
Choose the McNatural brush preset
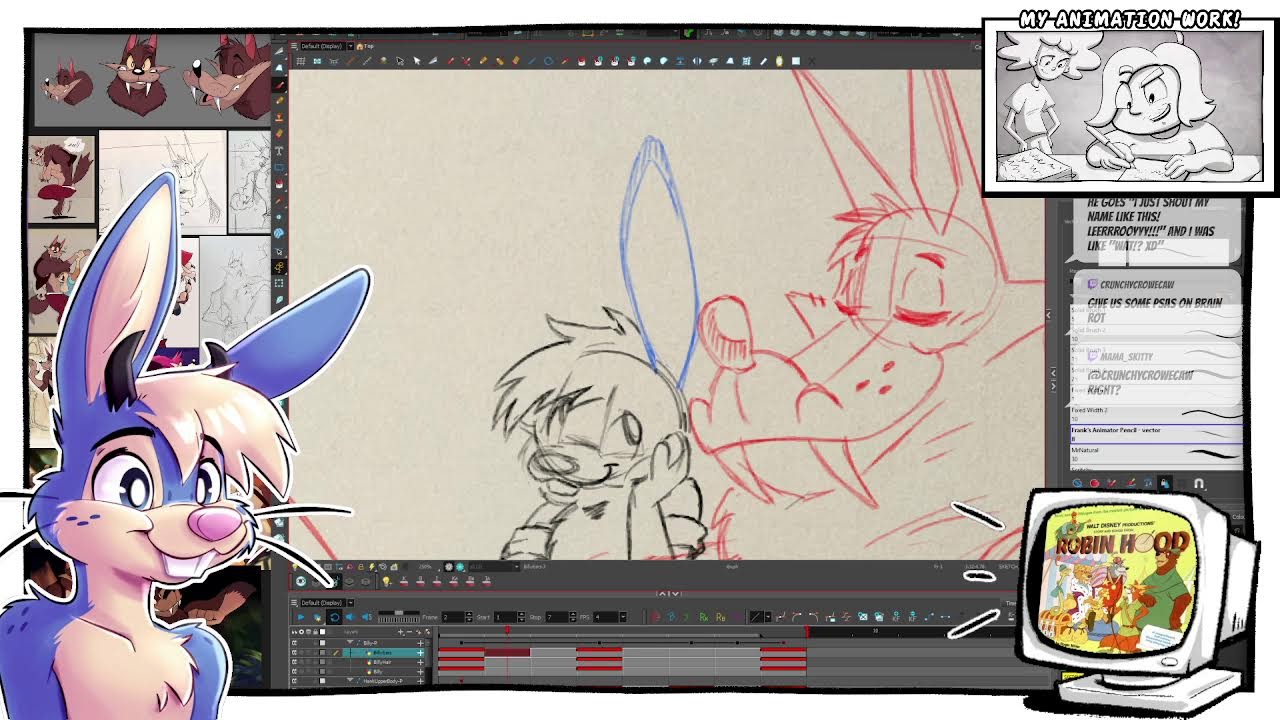coord(1157,454)
